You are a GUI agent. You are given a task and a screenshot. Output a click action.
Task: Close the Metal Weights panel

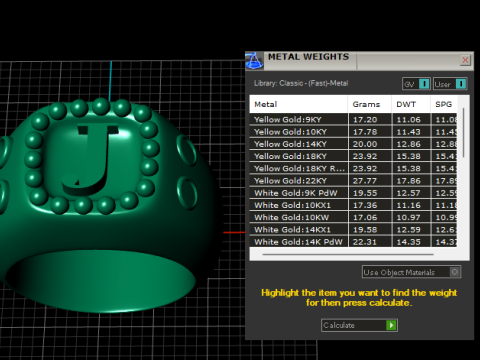465,60
